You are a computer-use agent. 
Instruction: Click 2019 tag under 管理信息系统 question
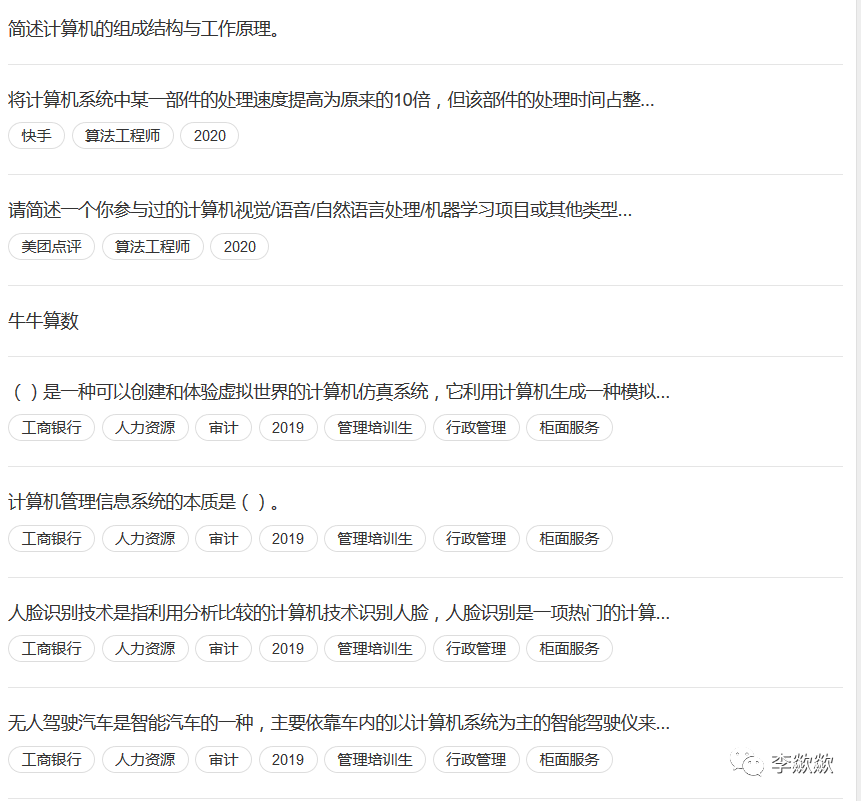[288, 539]
